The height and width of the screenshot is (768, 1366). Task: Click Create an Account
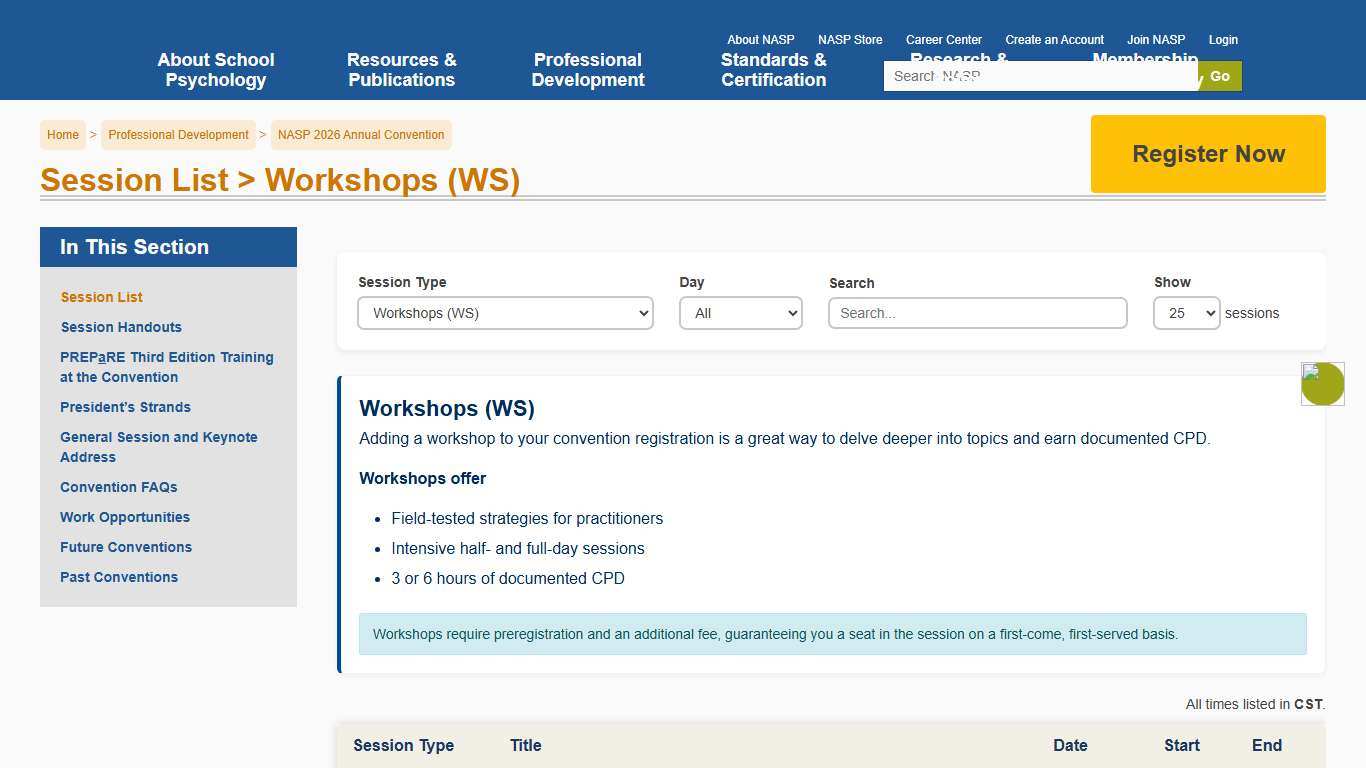pyautogui.click(x=1053, y=40)
